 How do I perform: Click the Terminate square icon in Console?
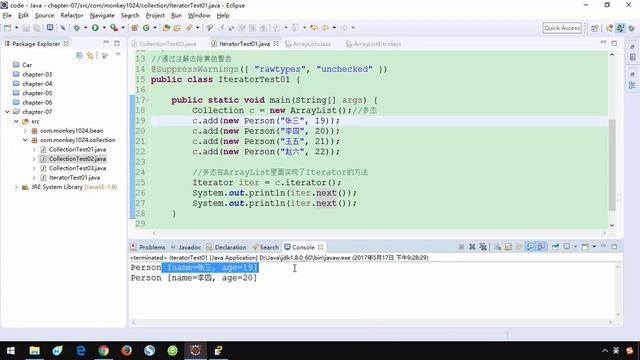tap(461, 247)
